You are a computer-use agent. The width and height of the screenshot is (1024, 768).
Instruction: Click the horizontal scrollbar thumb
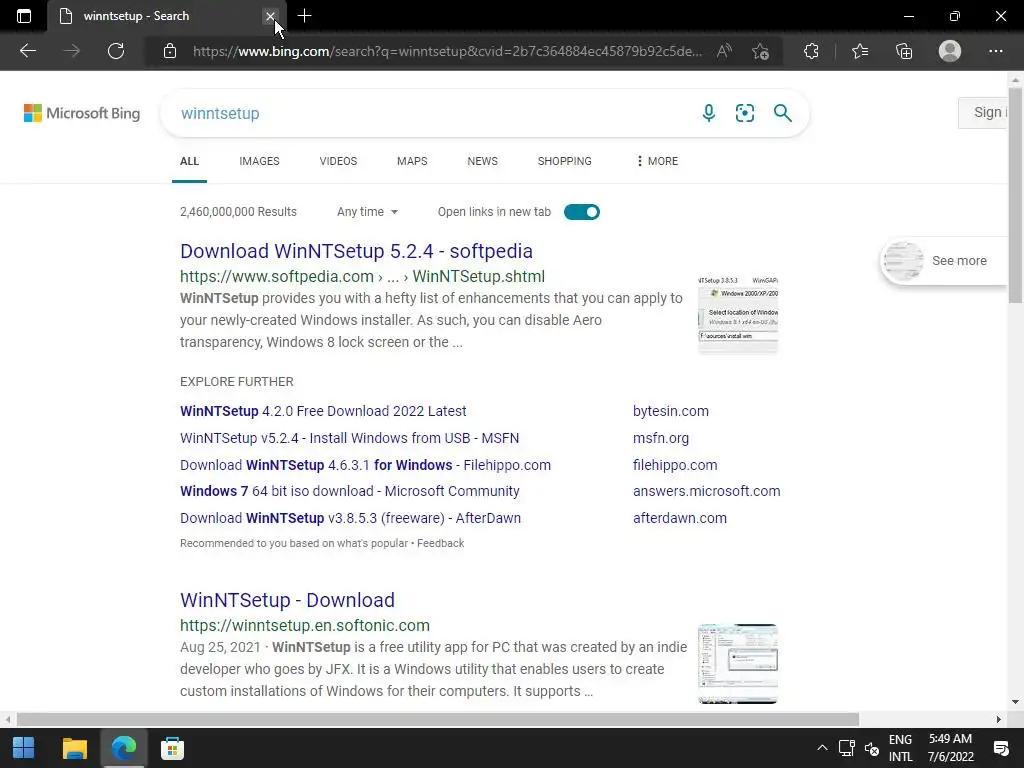(438, 720)
